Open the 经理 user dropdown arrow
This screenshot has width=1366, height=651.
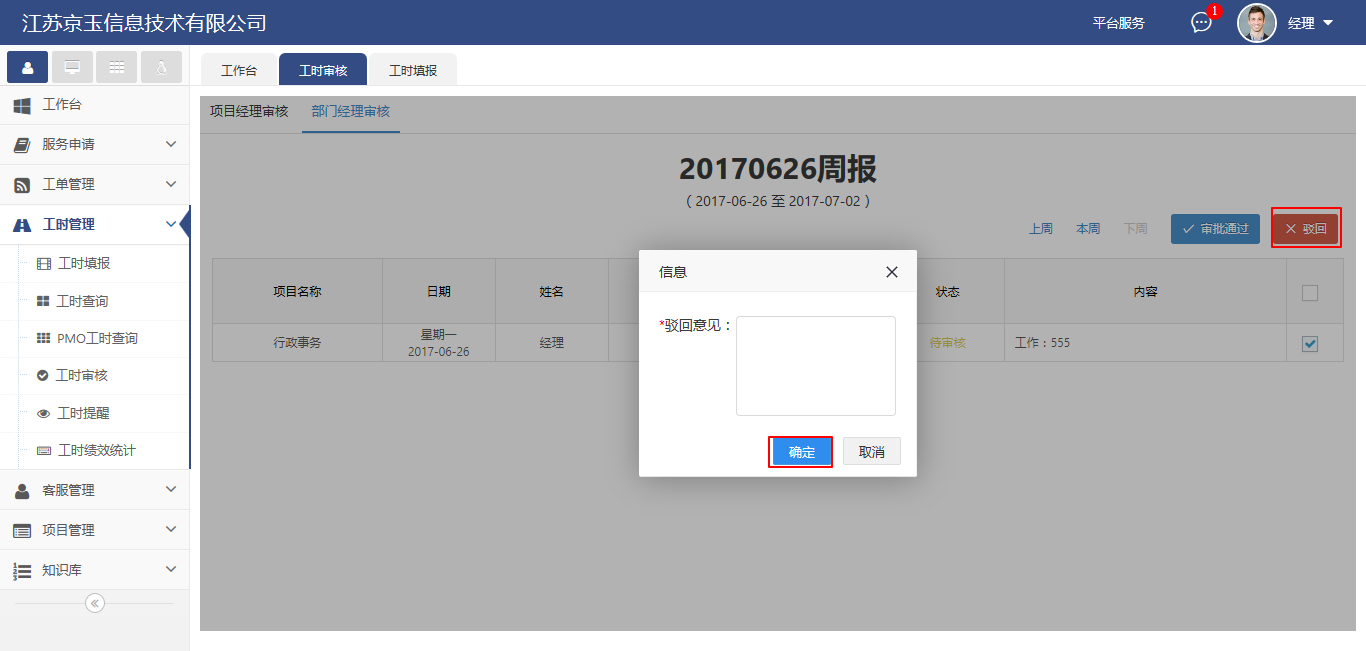pos(1328,23)
